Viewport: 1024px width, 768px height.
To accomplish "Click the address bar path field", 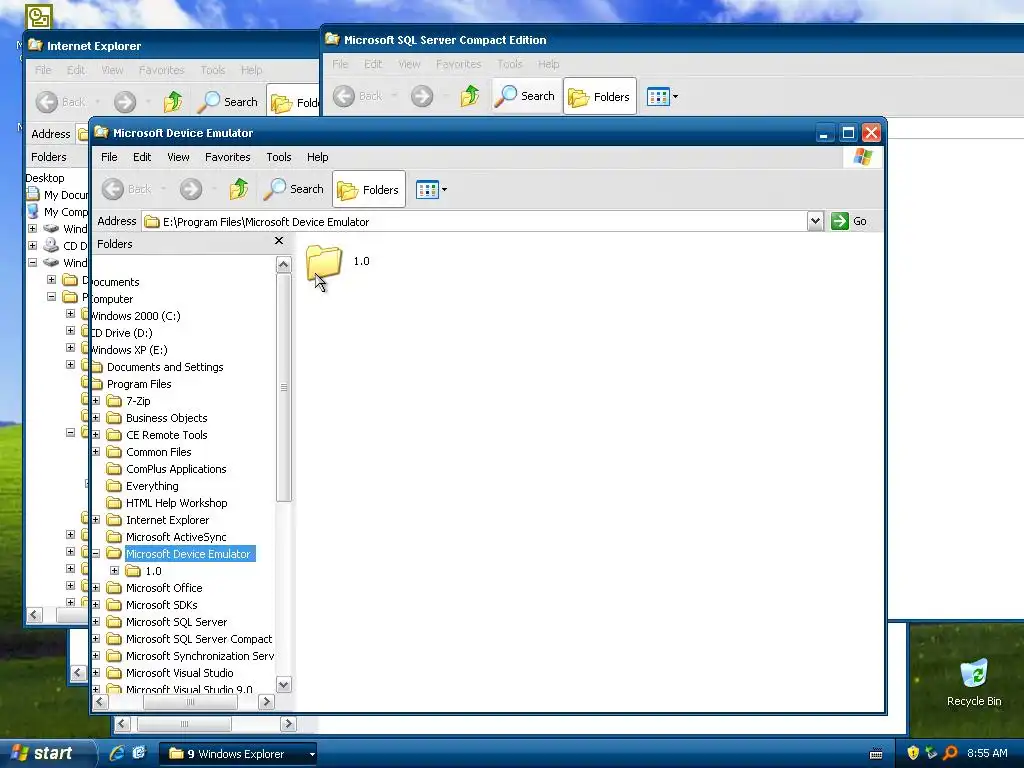I will (475, 221).
